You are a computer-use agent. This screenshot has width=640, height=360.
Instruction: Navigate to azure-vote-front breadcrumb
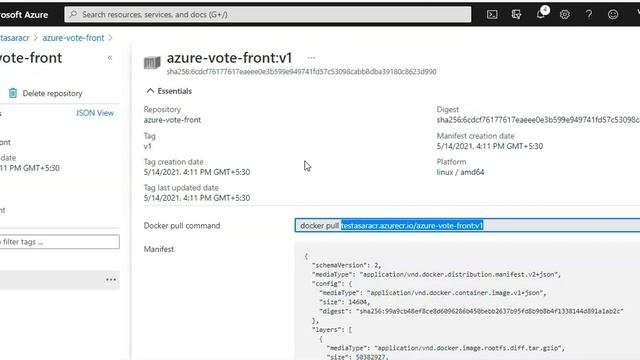click(73, 38)
